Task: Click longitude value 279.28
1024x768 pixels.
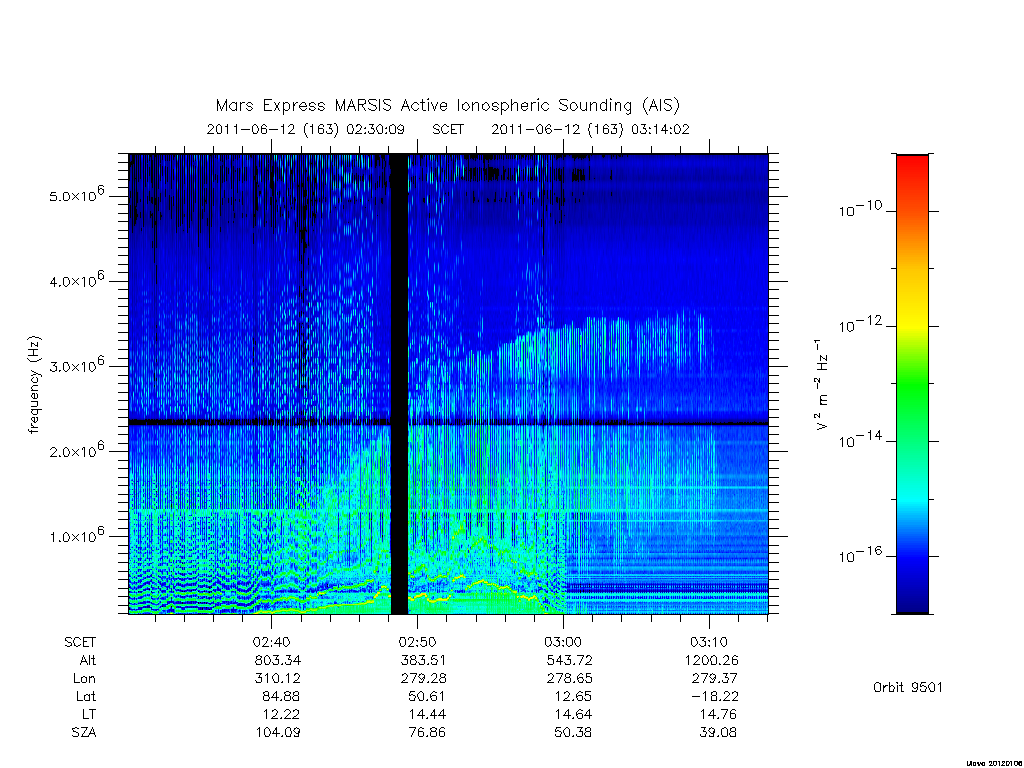Action: pos(424,679)
